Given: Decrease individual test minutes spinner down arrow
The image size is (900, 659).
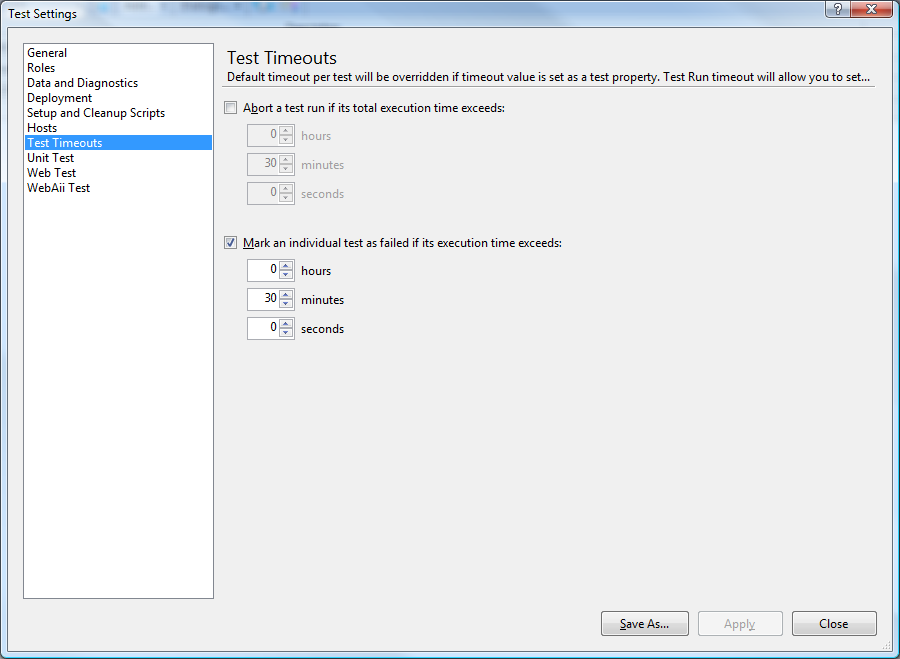Looking at the screenshot, I should (287, 304).
